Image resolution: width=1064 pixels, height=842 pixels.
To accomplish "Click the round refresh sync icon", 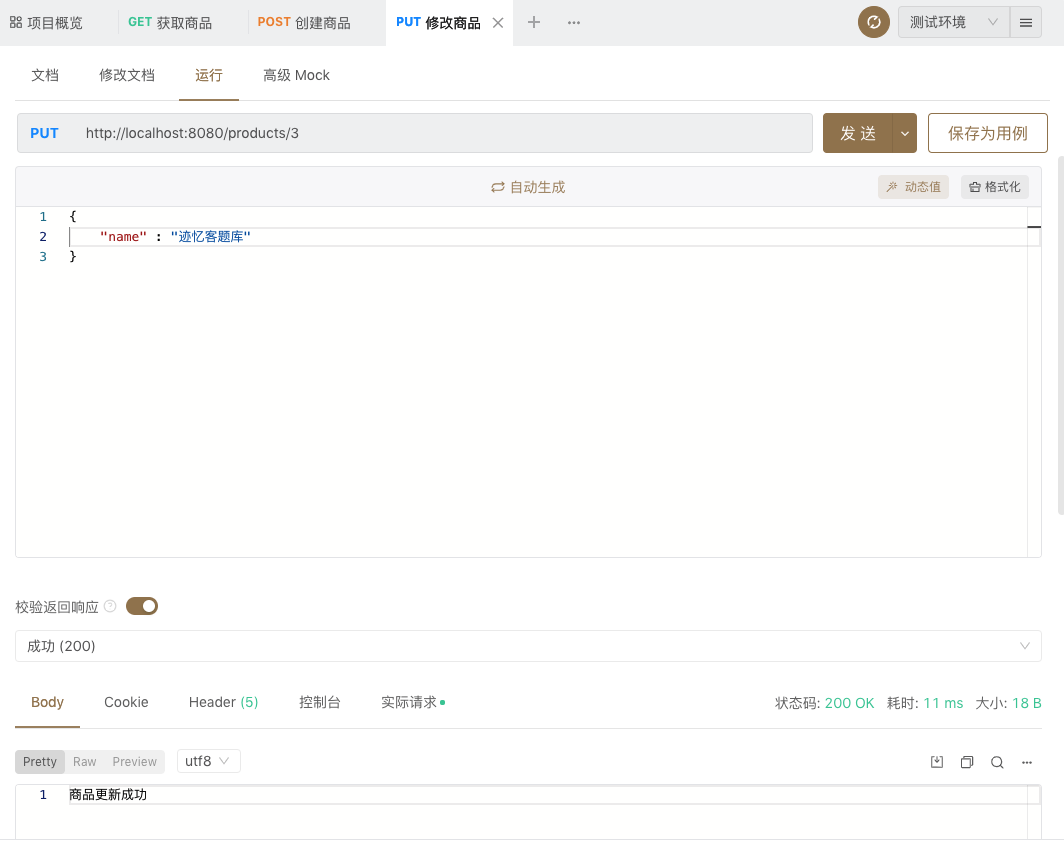I will click(x=873, y=22).
